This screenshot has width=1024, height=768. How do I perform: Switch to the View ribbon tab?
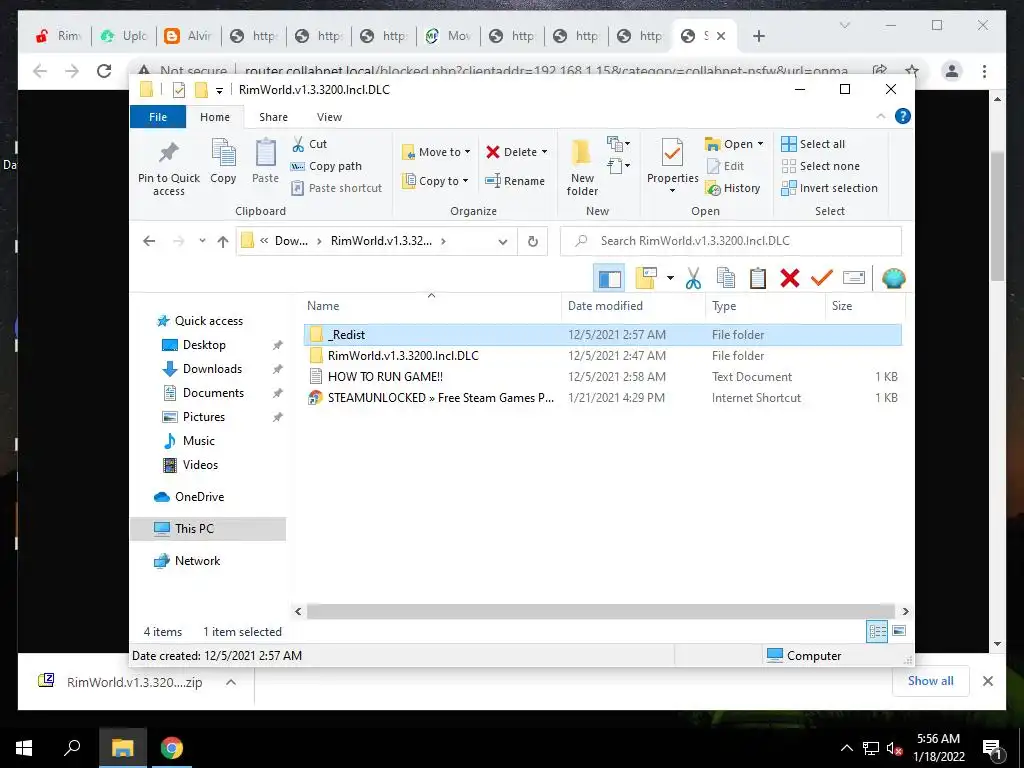click(329, 117)
